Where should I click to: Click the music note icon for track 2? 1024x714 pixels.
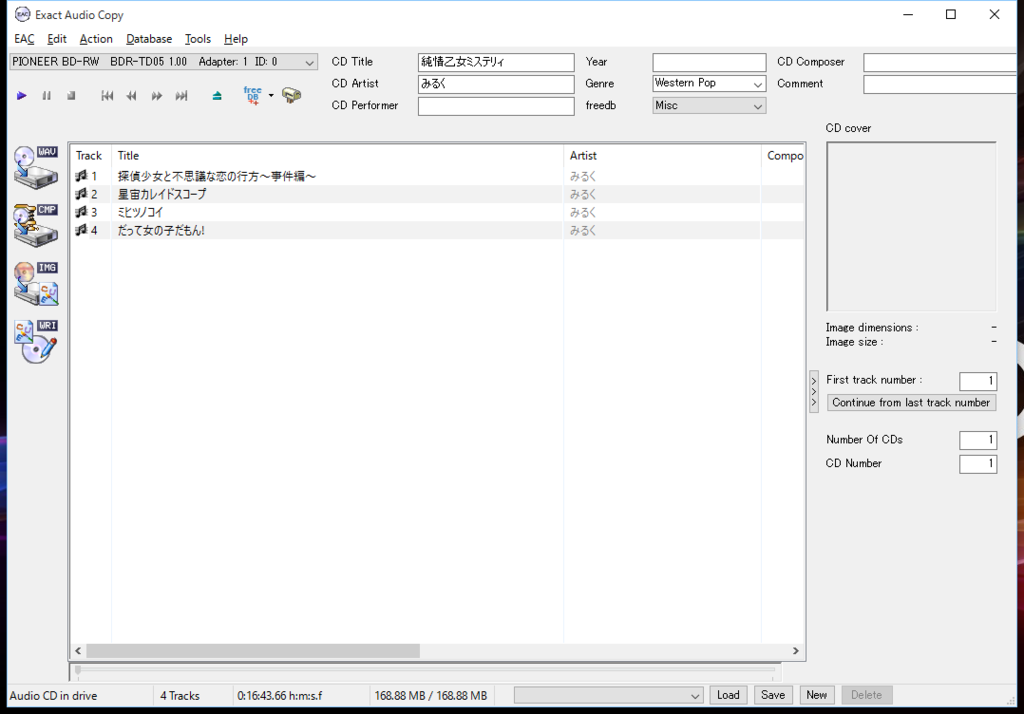pos(81,194)
